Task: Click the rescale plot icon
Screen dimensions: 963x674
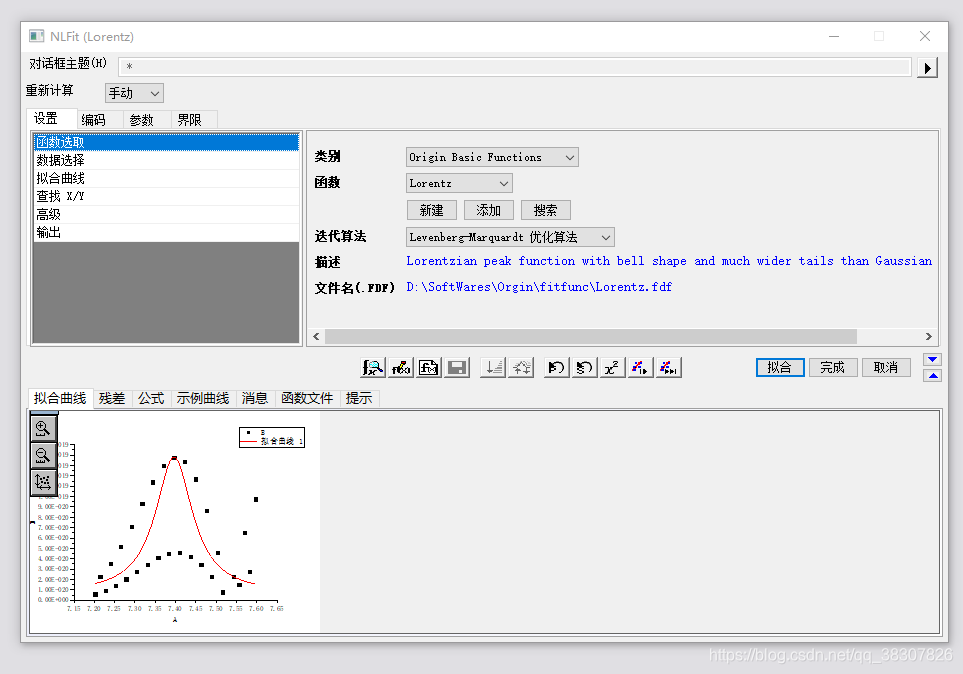Action: point(43,482)
